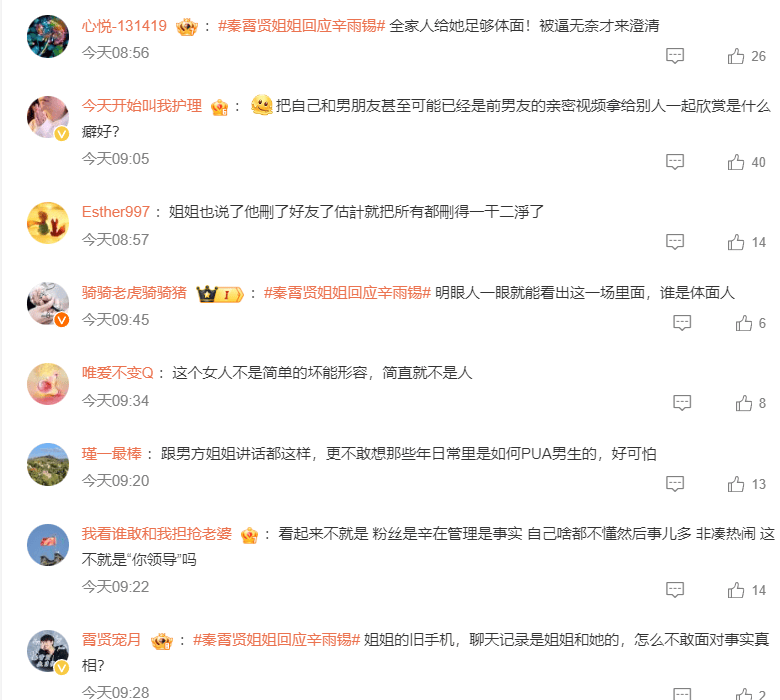
Task: Click the hashtag in 霄贤宠月's comment
Action: 276,639
